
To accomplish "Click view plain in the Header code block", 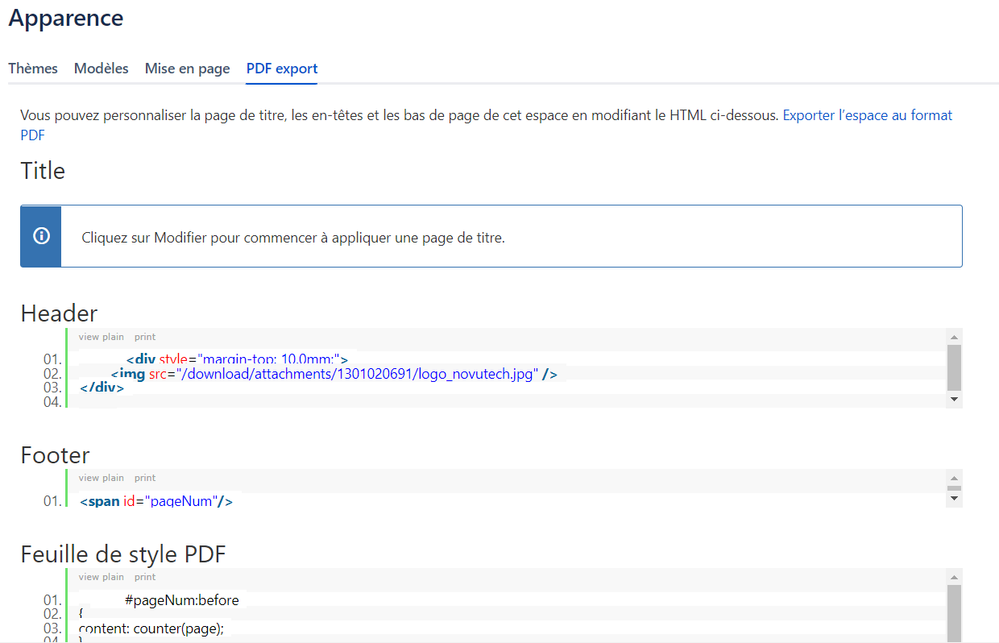I will pyautogui.click(x=101, y=336).
